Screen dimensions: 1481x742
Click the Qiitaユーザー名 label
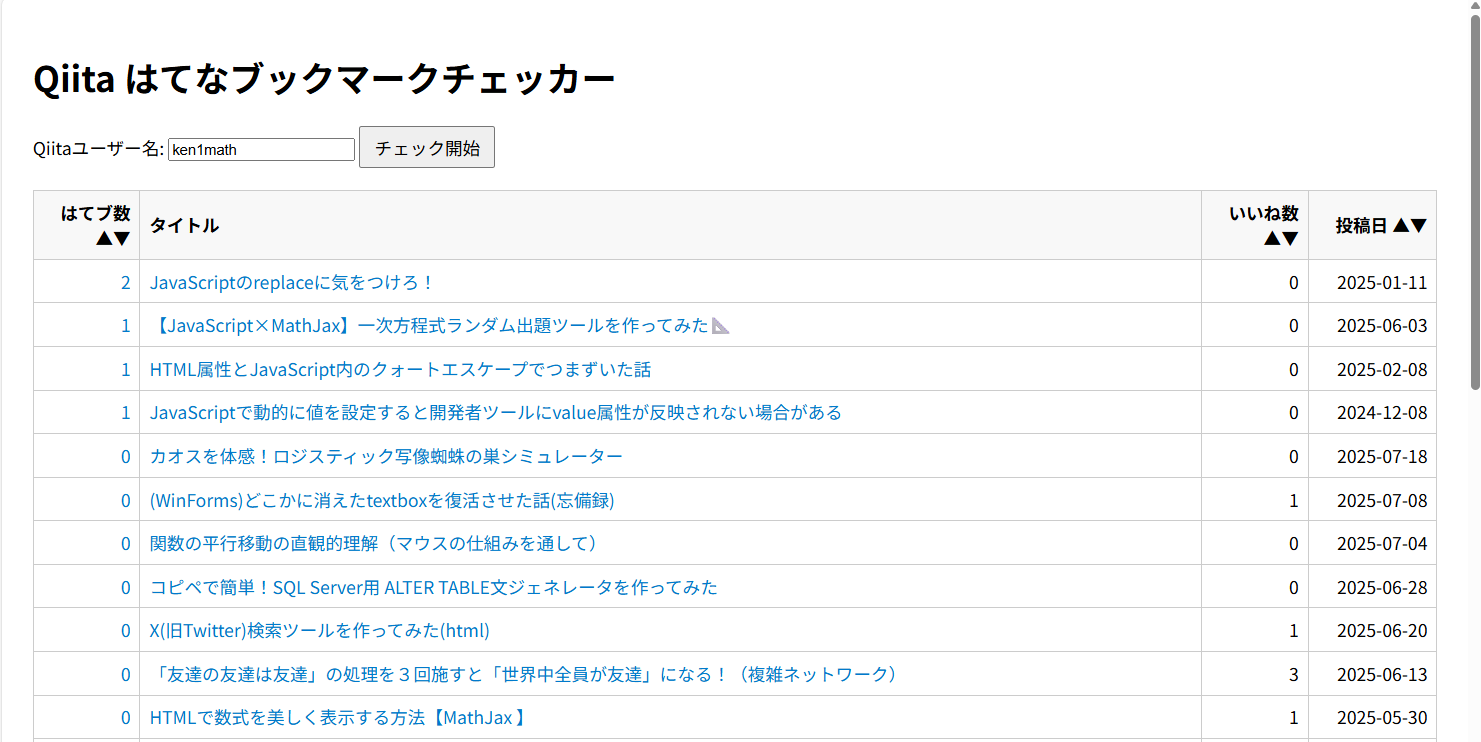pyautogui.click(x=99, y=149)
